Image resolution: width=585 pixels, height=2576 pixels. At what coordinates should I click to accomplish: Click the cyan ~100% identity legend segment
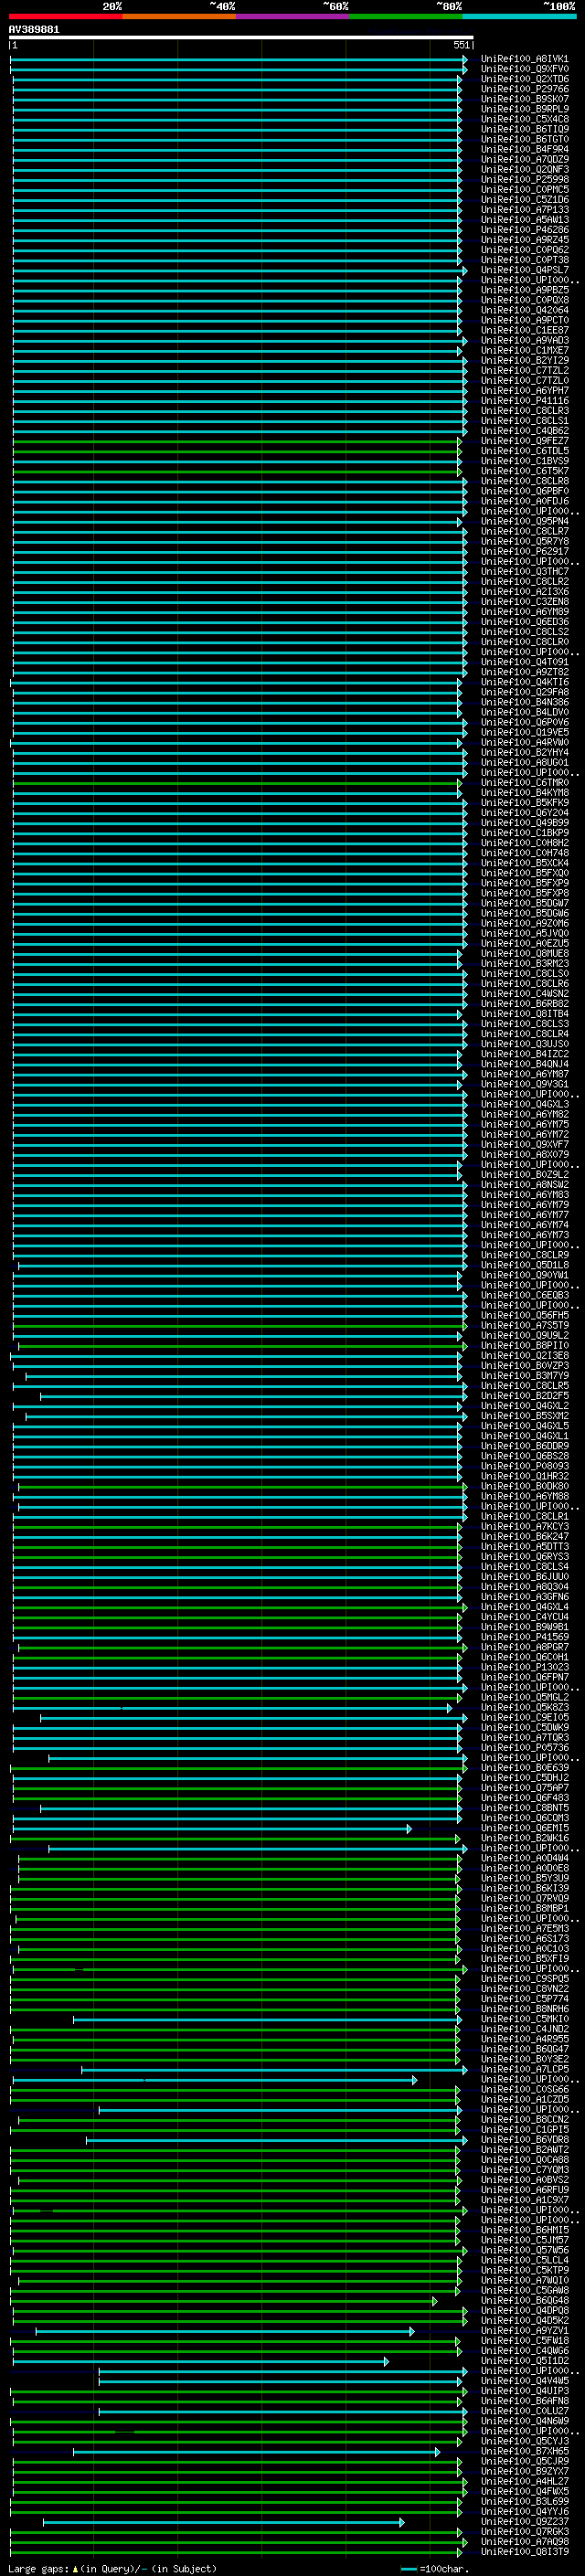pyautogui.click(x=519, y=16)
